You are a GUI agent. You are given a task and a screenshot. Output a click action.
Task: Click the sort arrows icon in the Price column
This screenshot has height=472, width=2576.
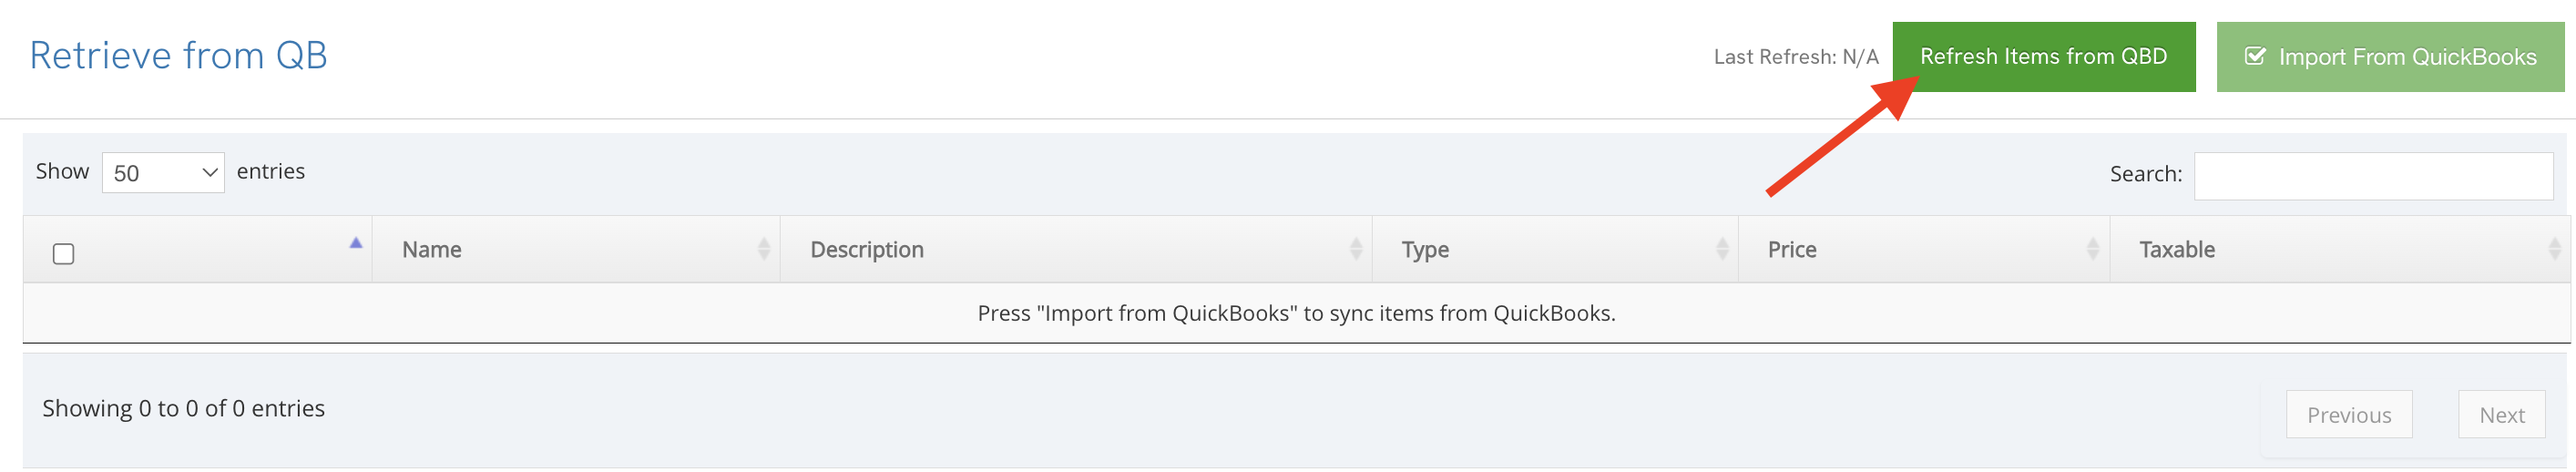2093,248
